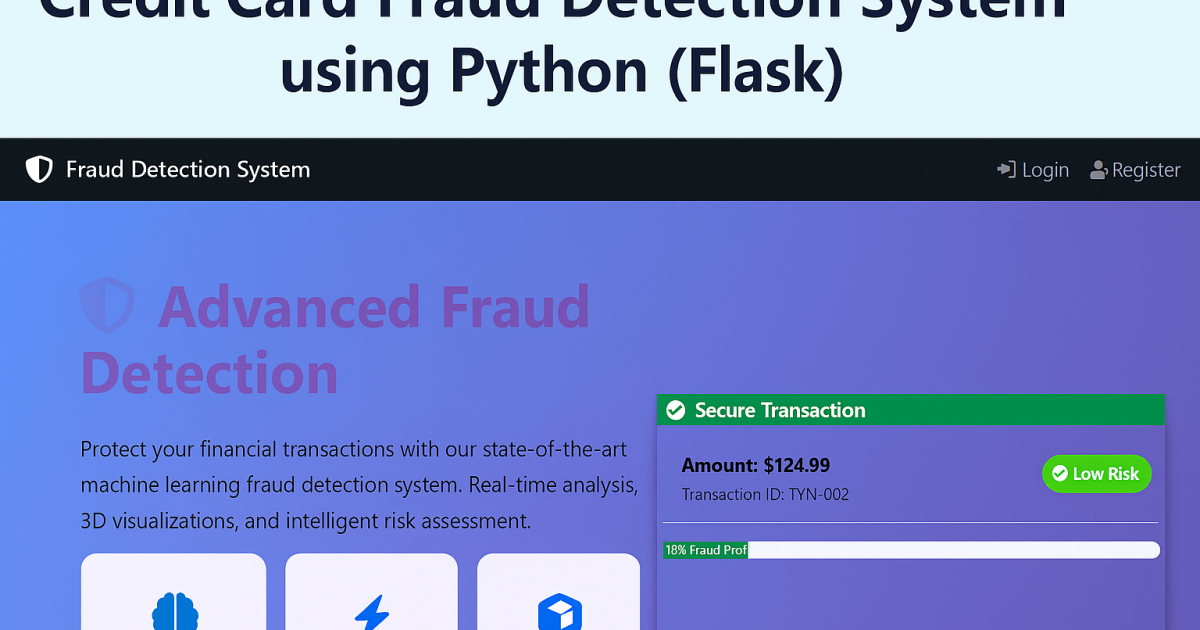Select the Login item in the navigation menu
Image resolution: width=1200 pixels, height=630 pixels.
tap(1033, 169)
